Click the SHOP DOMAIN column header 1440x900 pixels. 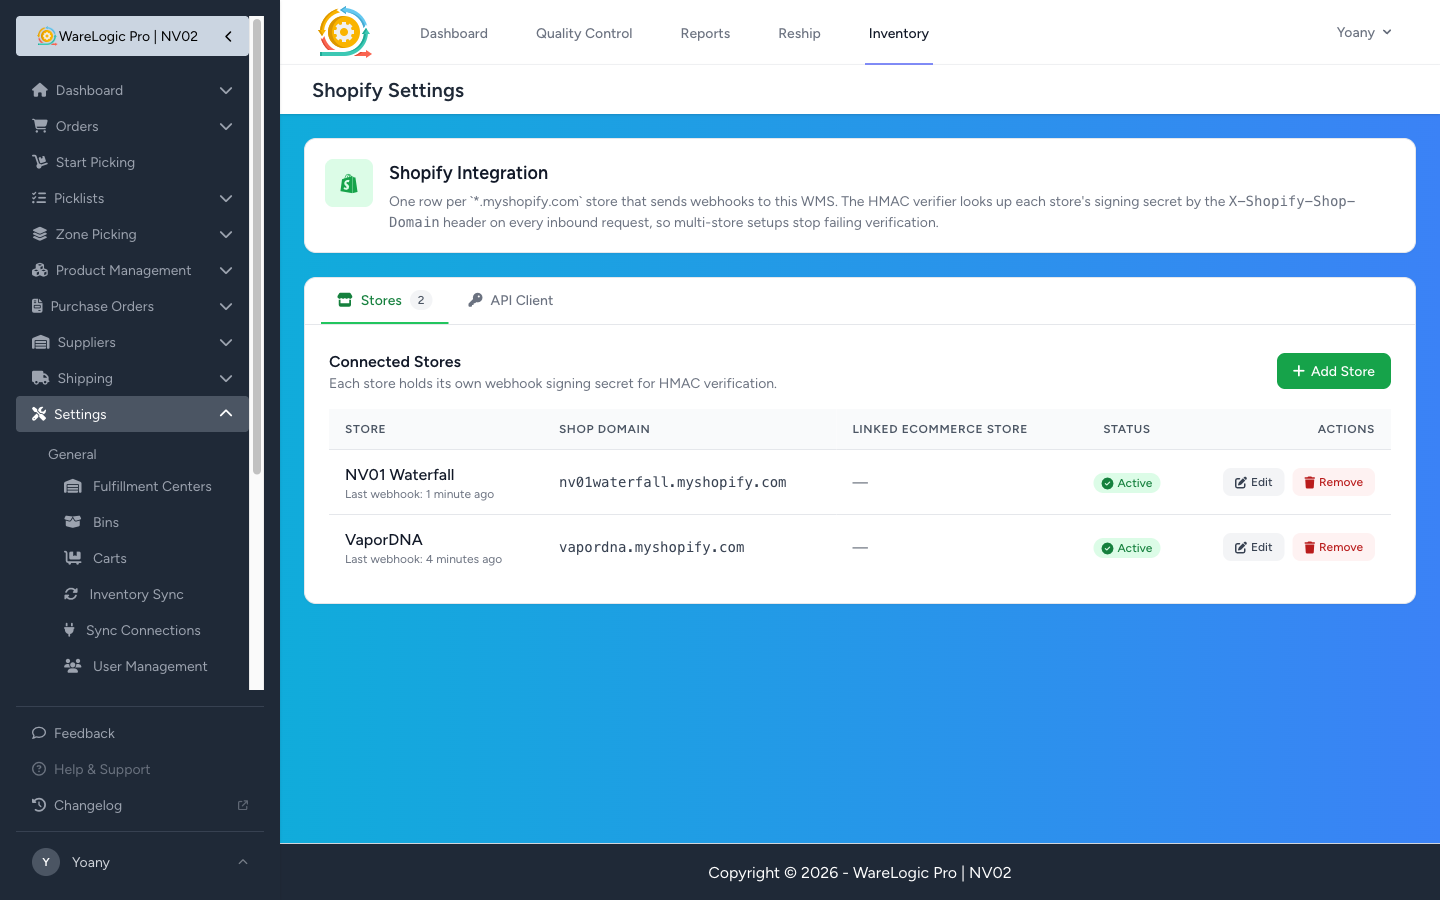pos(604,429)
